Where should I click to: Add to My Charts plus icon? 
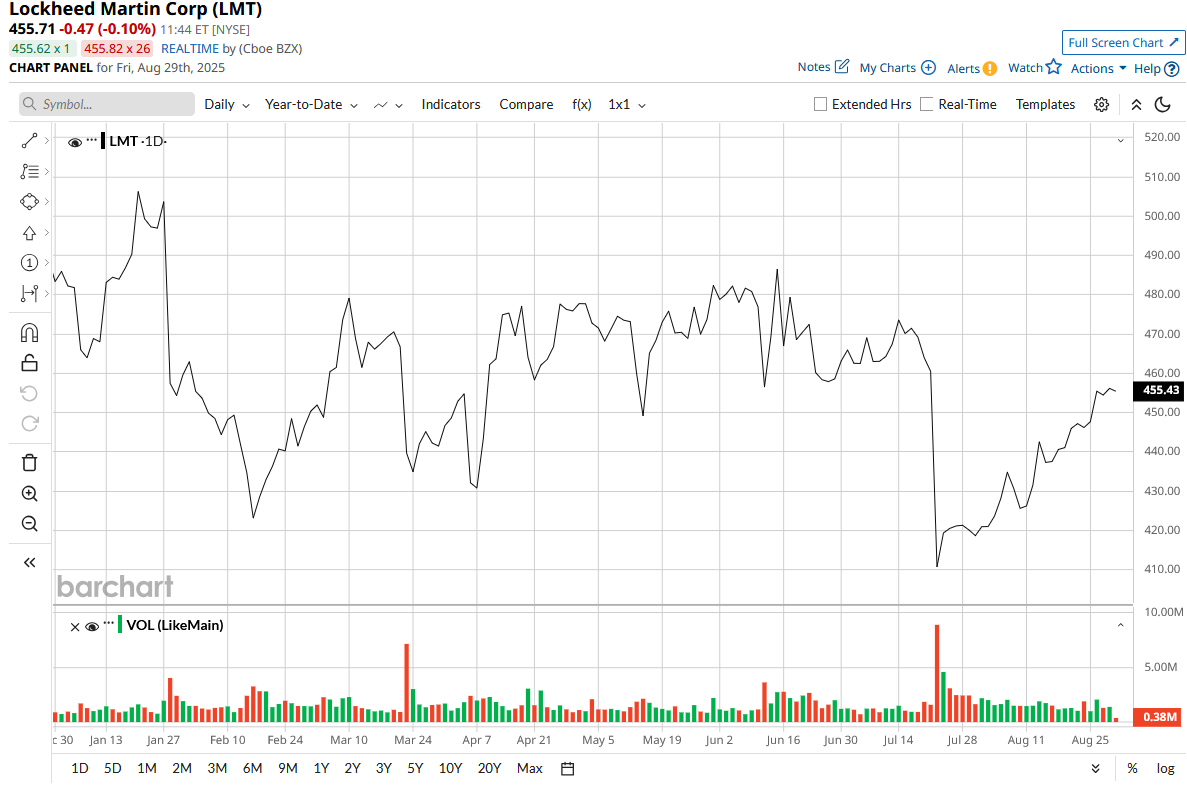tap(928, 67)
